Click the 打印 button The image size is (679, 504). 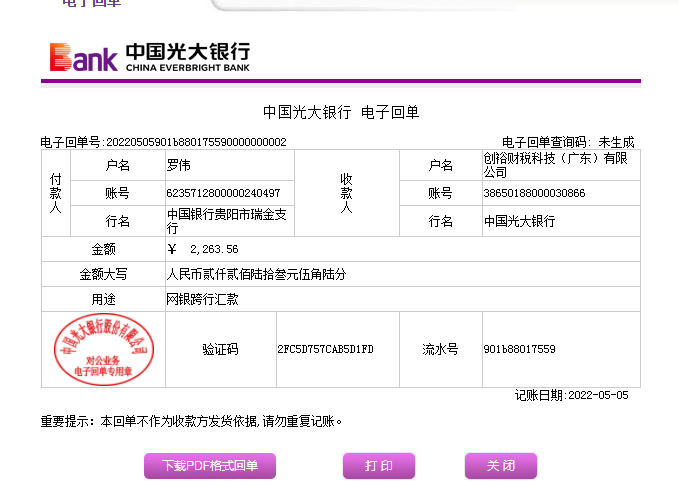point(378,465)
